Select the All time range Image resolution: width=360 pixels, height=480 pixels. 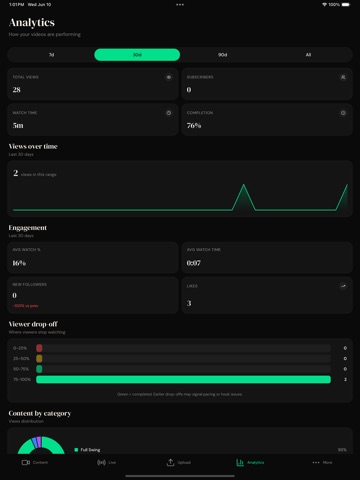pos(308,55)
